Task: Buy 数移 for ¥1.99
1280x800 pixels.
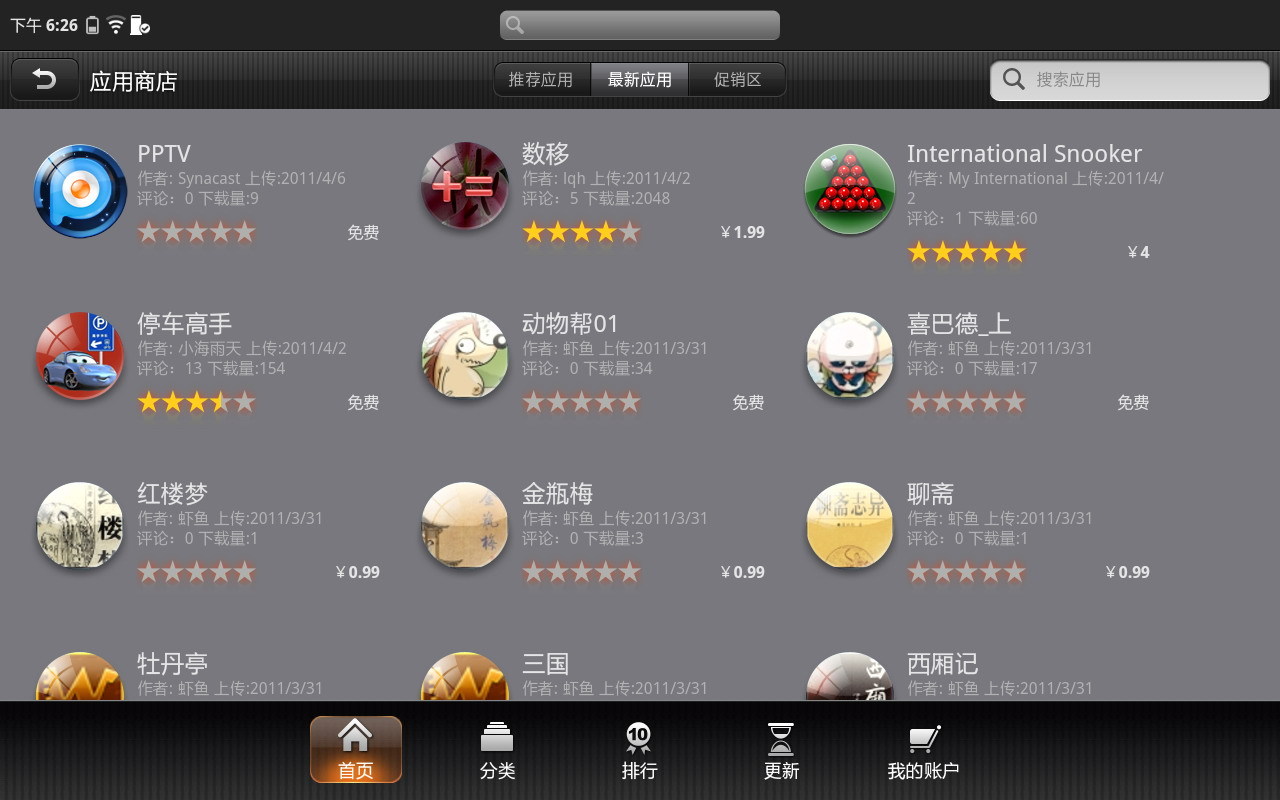Action: click(743, 232)
